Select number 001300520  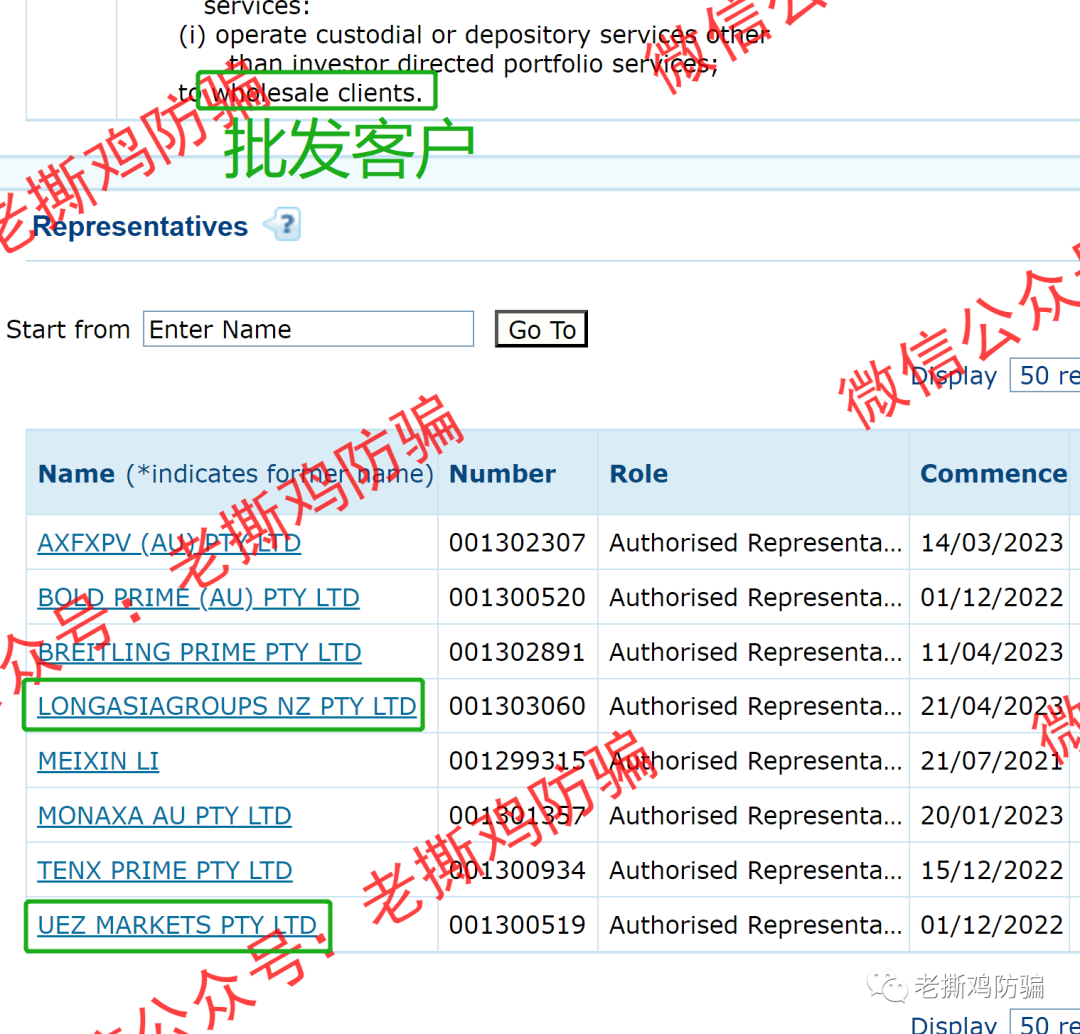(x=517, y=597)
